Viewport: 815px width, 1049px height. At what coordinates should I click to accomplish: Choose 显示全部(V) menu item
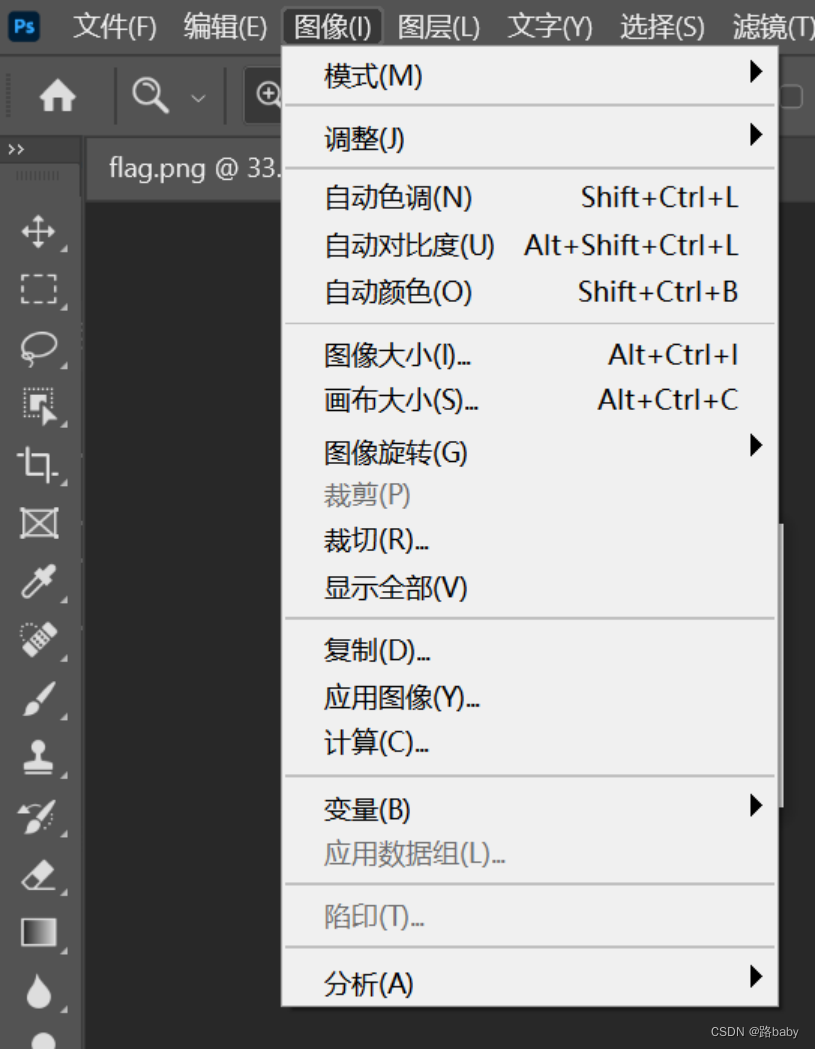point(530,587)
